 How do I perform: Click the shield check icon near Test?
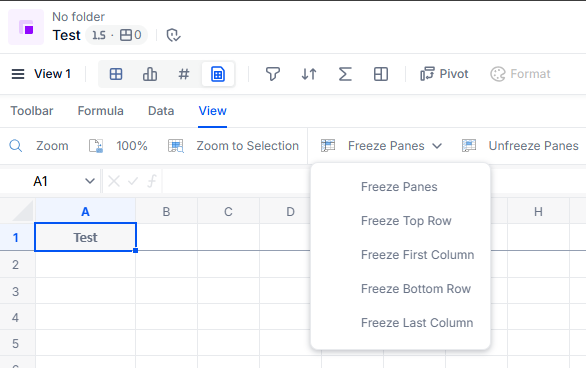click(x=173, y=35)
